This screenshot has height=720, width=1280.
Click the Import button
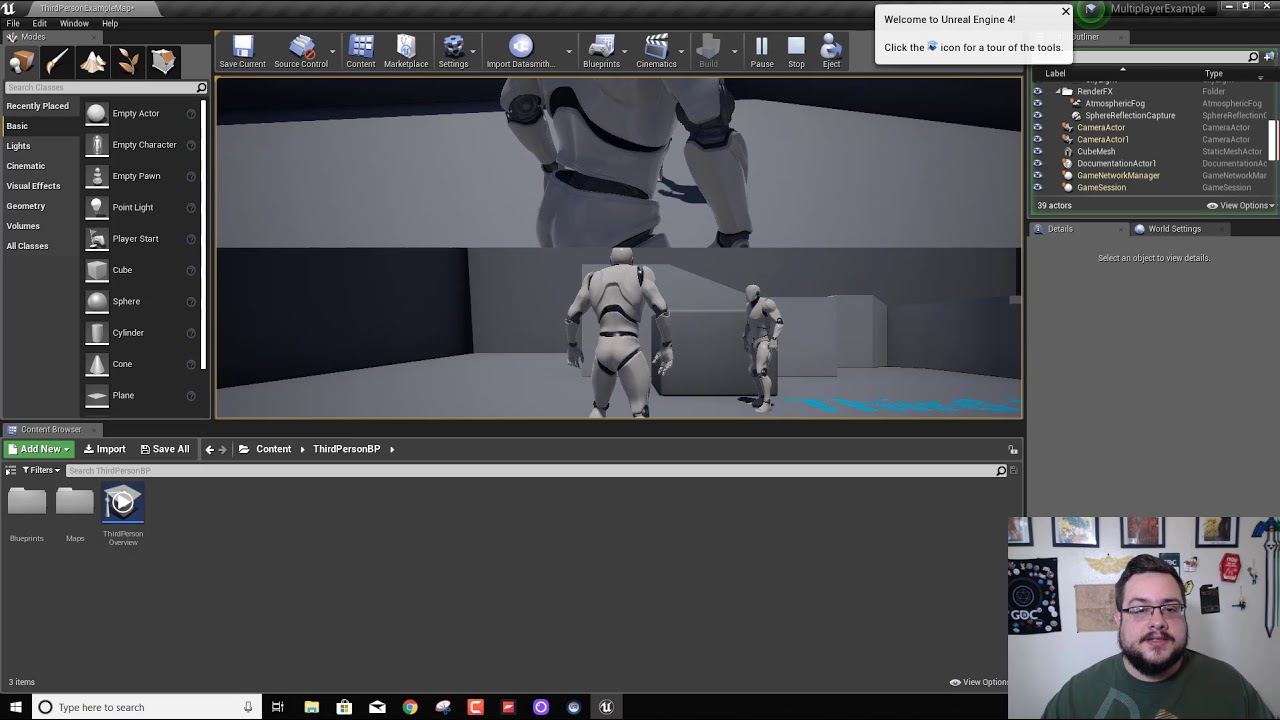click(x=105, y=449)
